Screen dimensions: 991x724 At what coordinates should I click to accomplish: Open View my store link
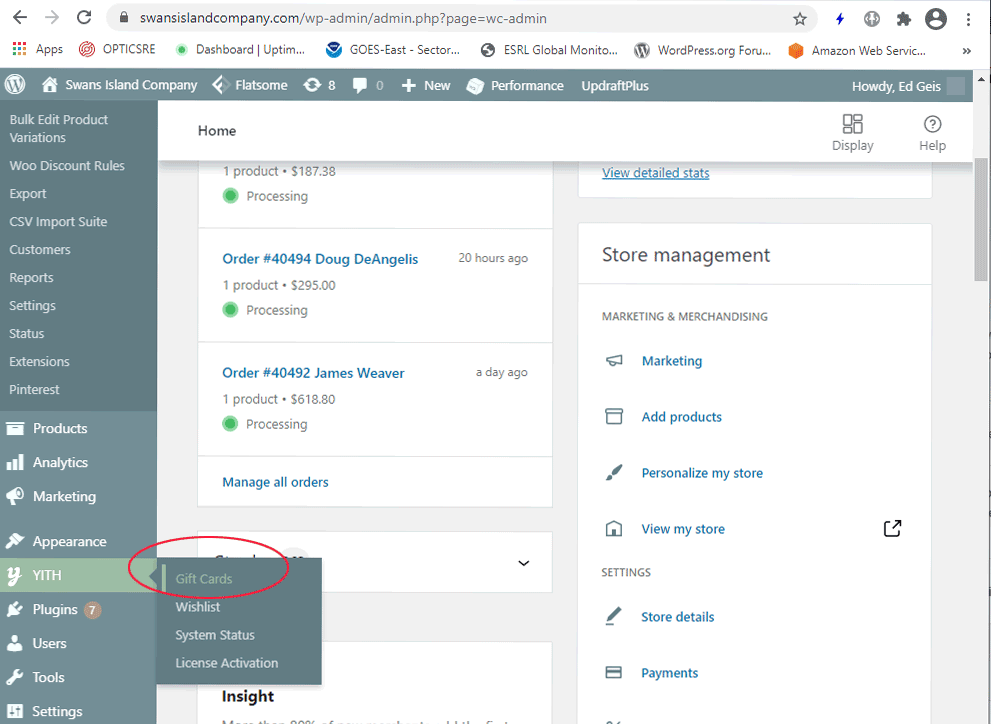683,529
